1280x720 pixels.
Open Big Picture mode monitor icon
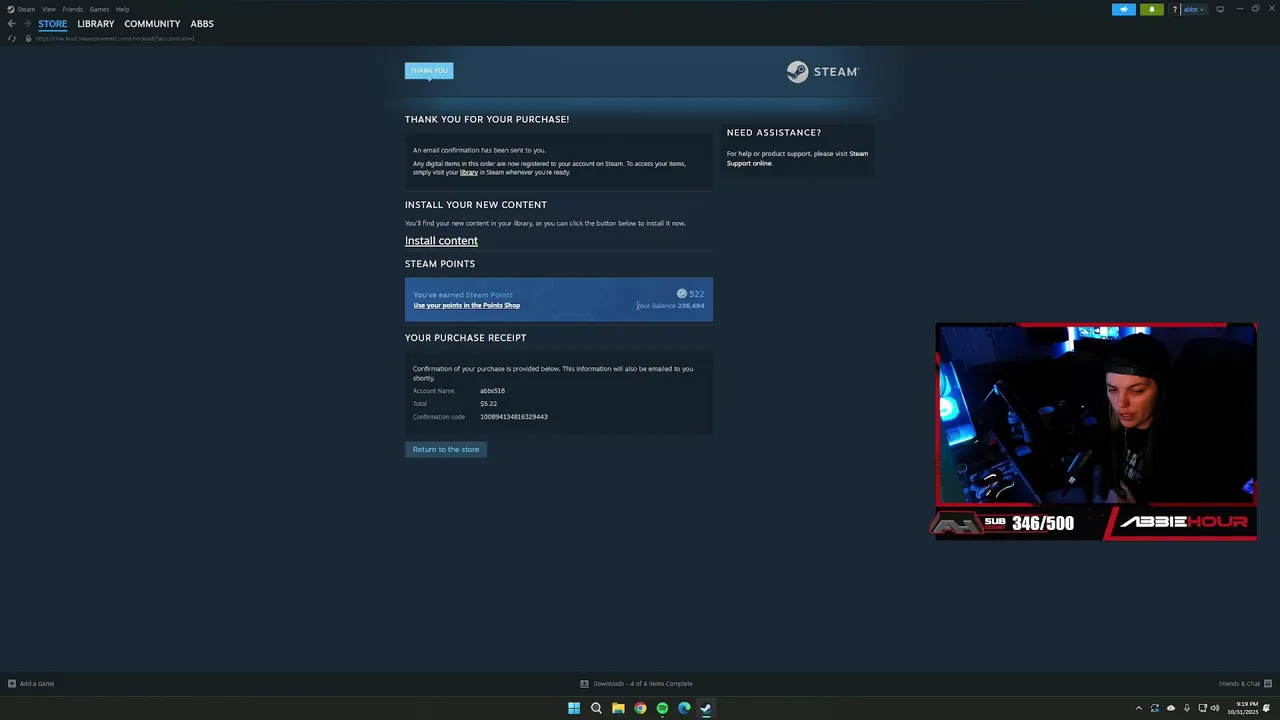1220,9
